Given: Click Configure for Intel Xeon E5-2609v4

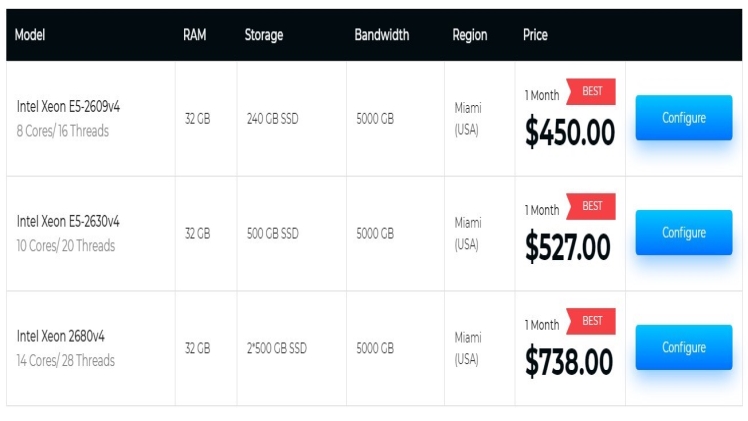Looking at the screenshot, I should click(684, 118).
